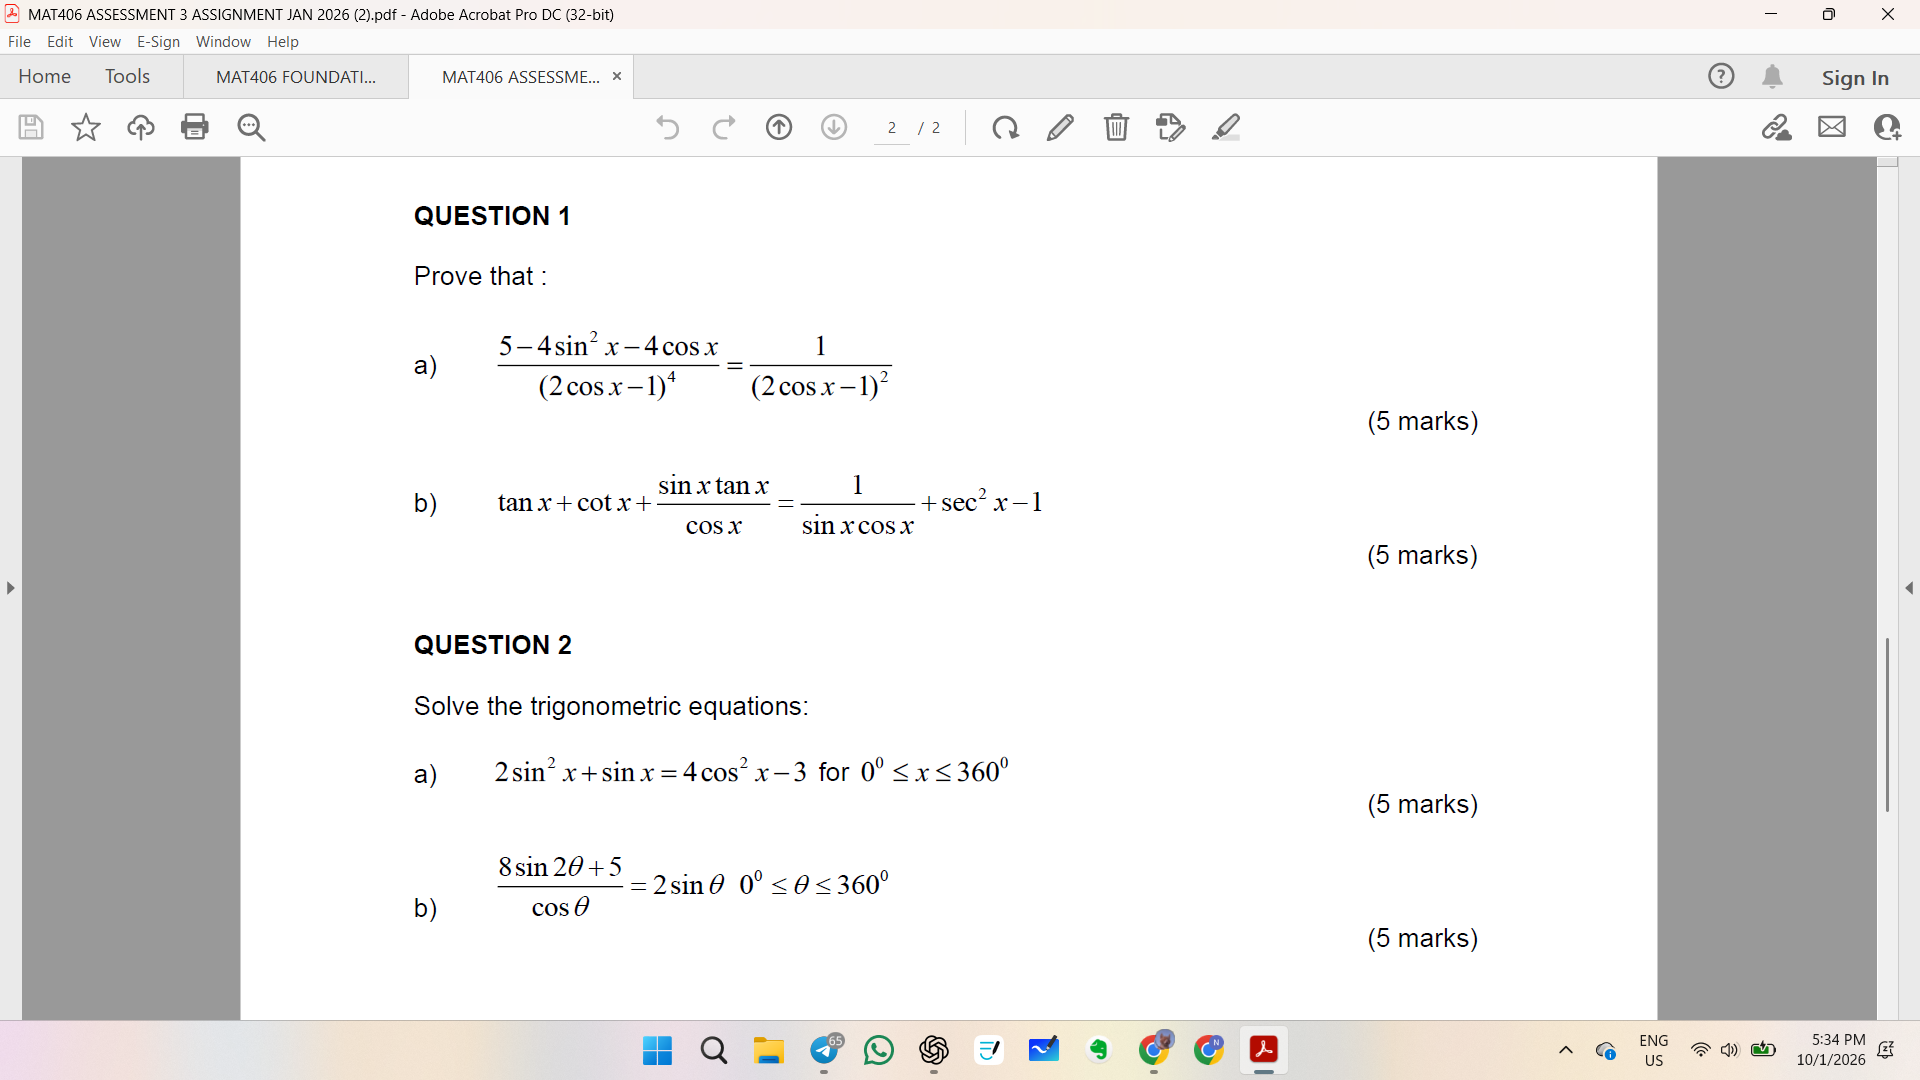Go to the next page downward arrow
Viewport: 1920px width, 1080px height.
833,127
